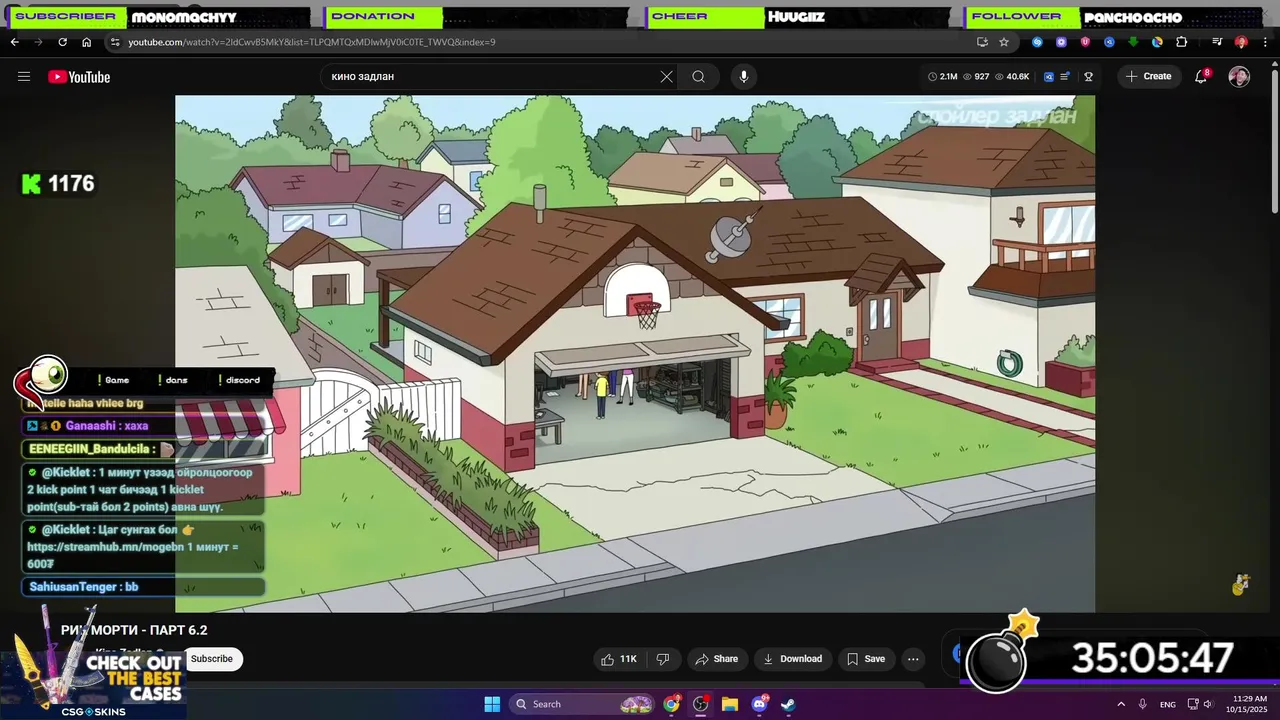This screenshot has width=1280, height=720.
Task: Open Discord from the taskbar
Action: (x=759, y=704)
